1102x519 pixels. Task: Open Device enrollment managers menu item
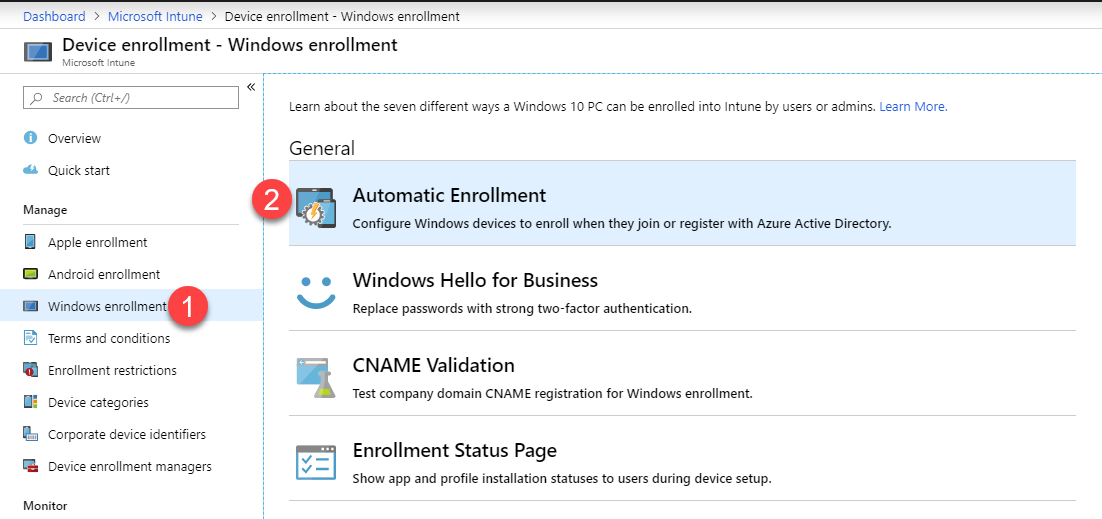click(x=129, y=466)
